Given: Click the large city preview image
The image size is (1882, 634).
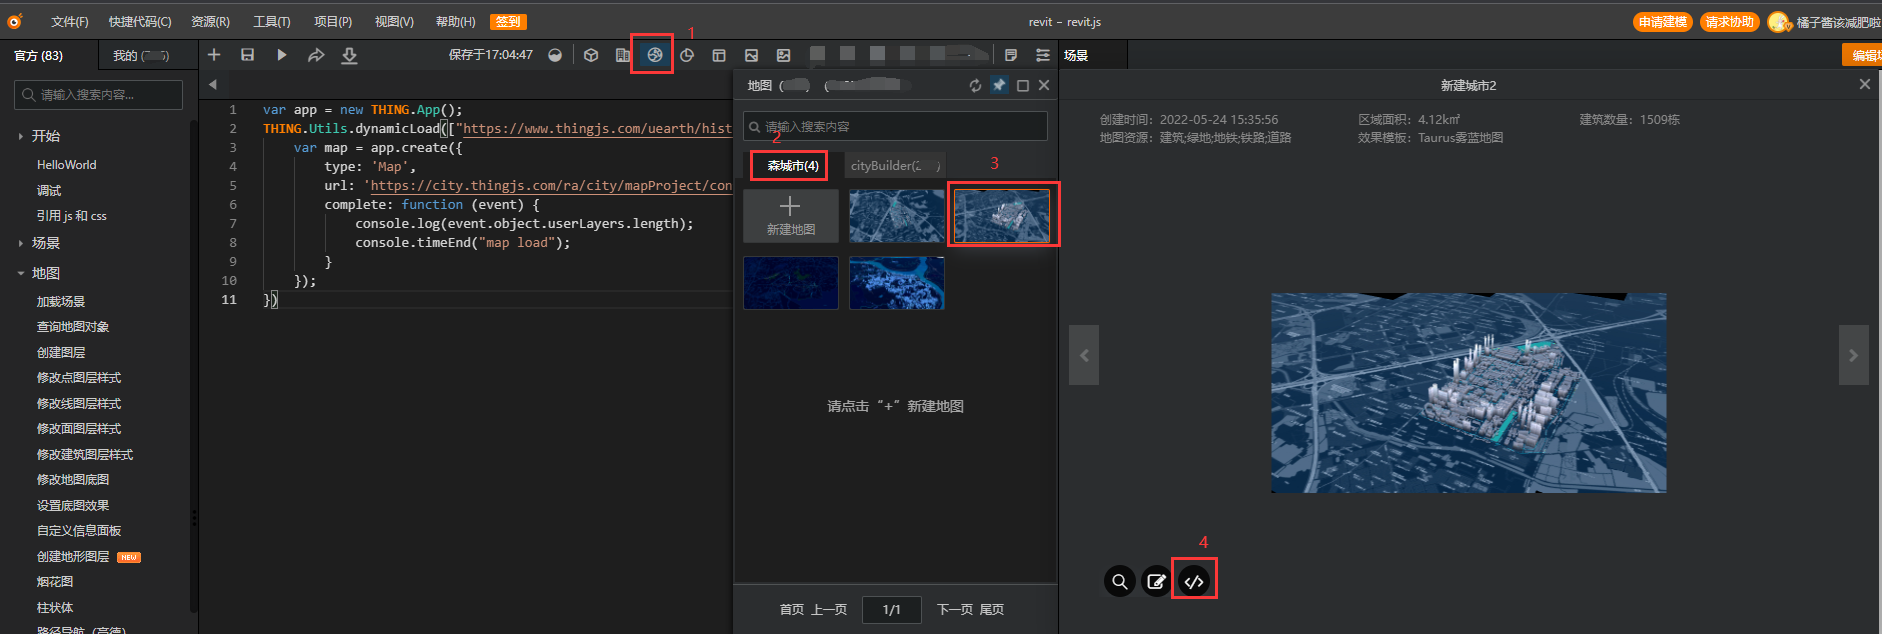Looking at the screenshot, I should point(1468,393).
